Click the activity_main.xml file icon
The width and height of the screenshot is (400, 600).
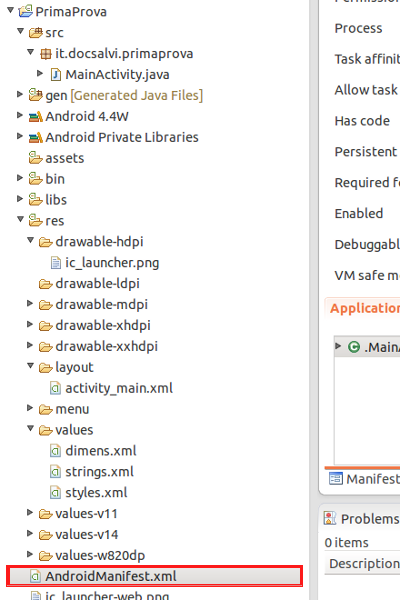[x=56, y=388]
